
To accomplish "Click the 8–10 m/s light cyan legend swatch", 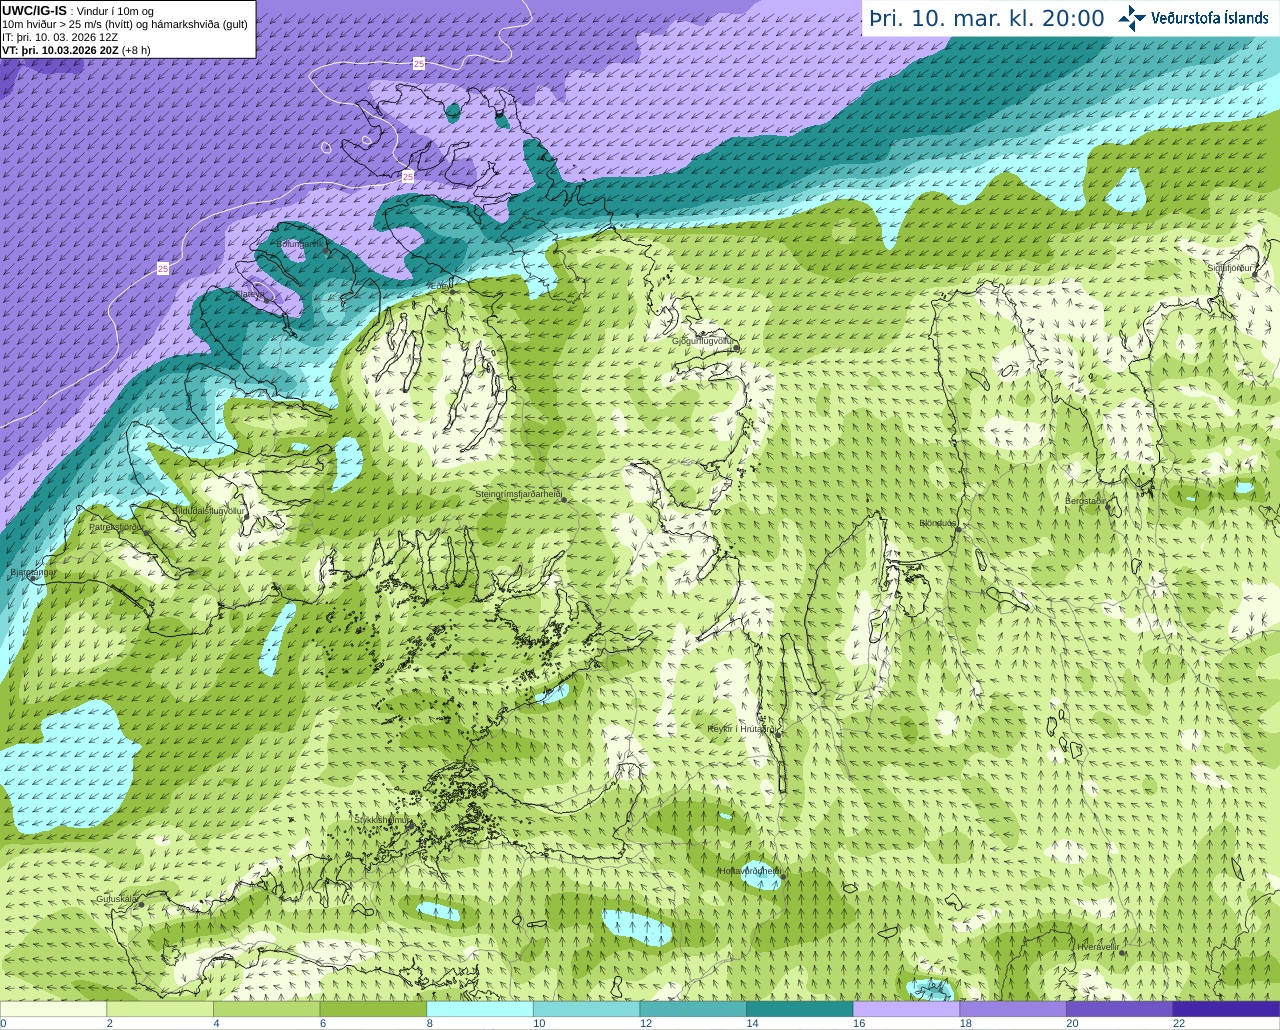I will point(480,1009).
